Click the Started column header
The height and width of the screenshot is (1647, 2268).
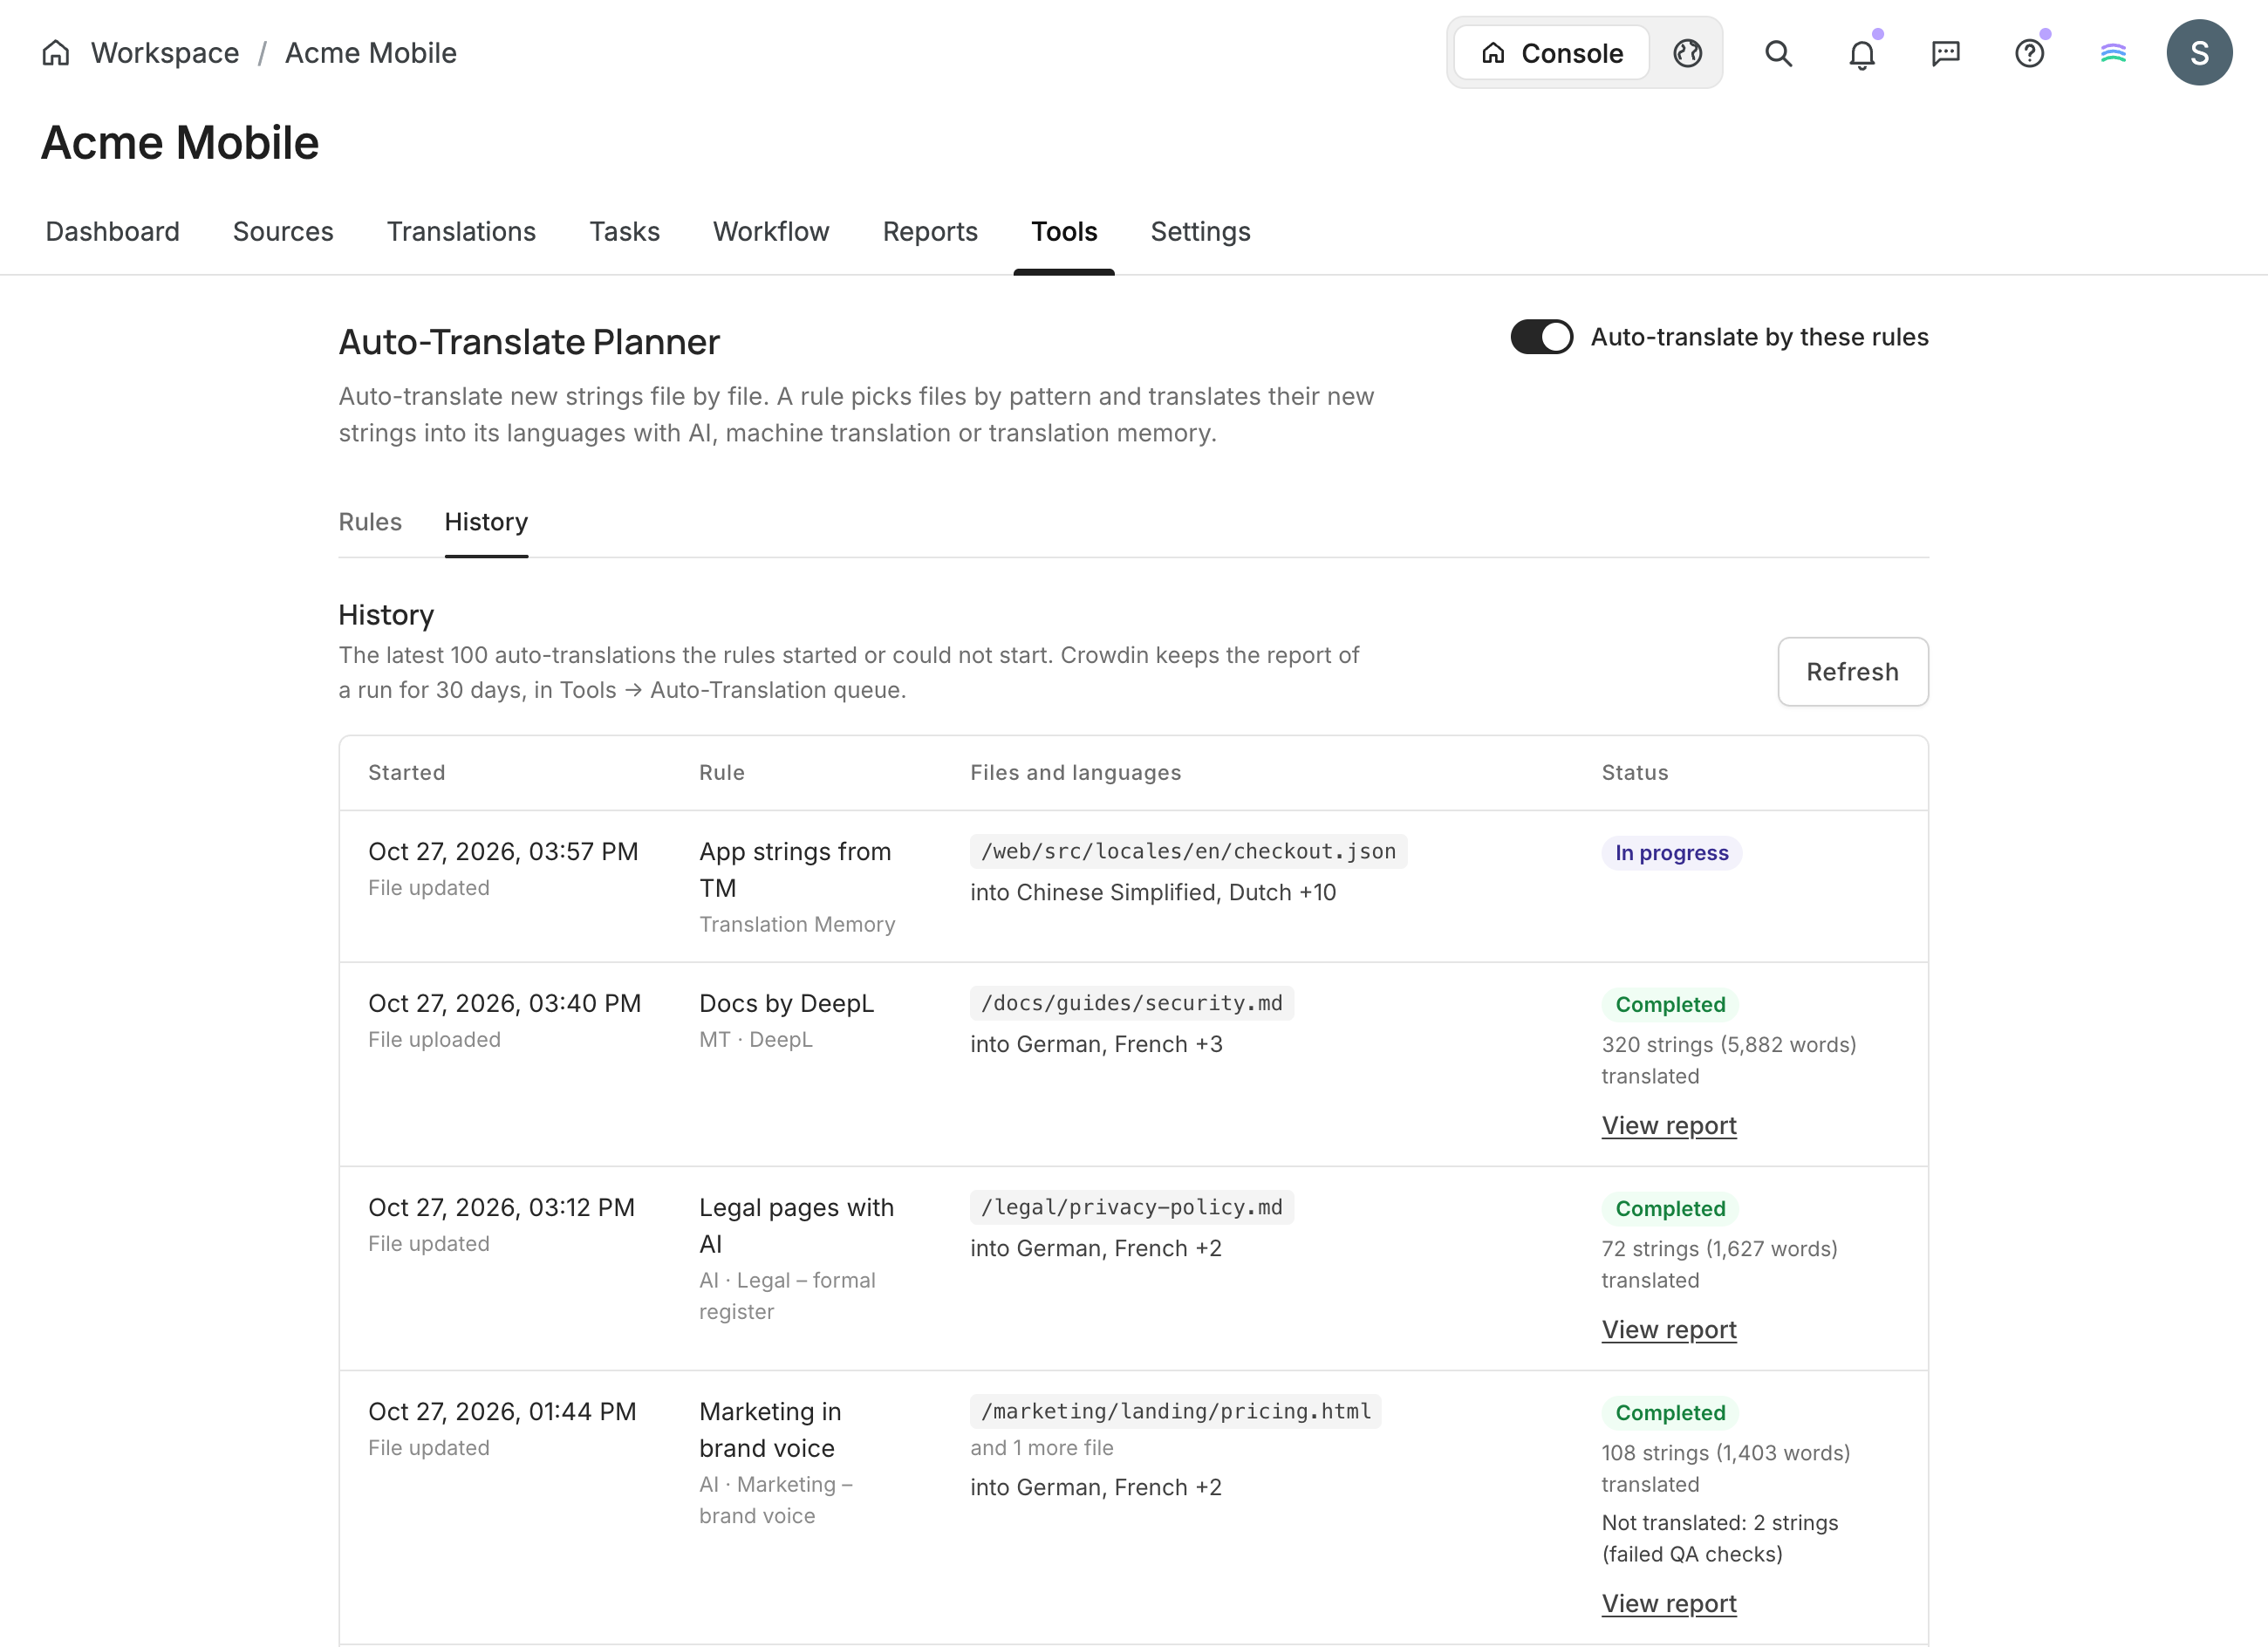(406, 772)
